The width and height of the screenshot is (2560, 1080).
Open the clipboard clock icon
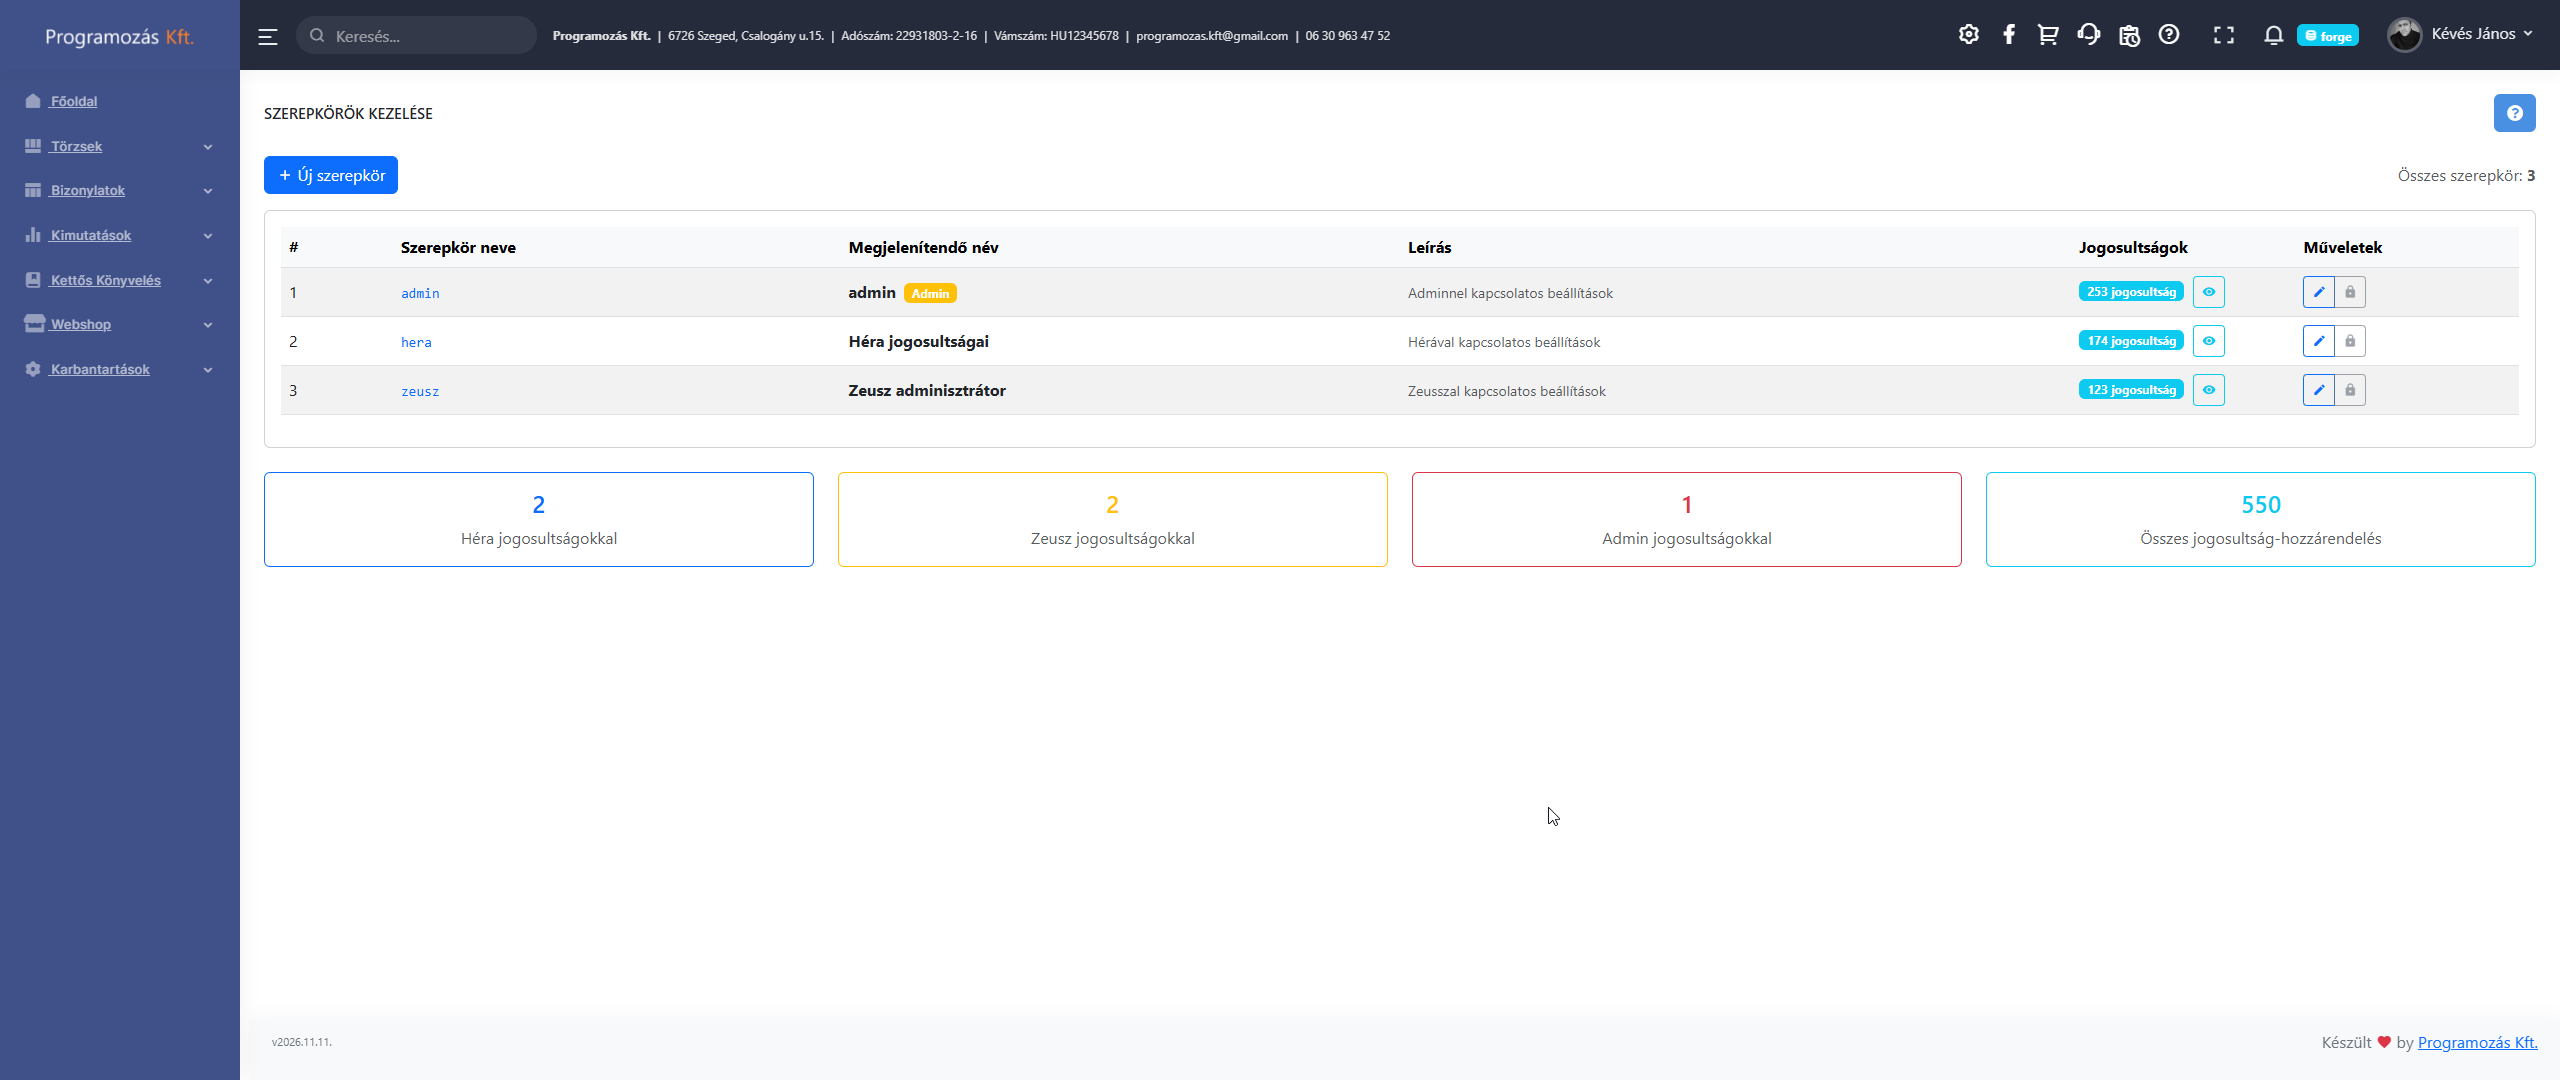pyautogui.click(x=2129, y=36)
